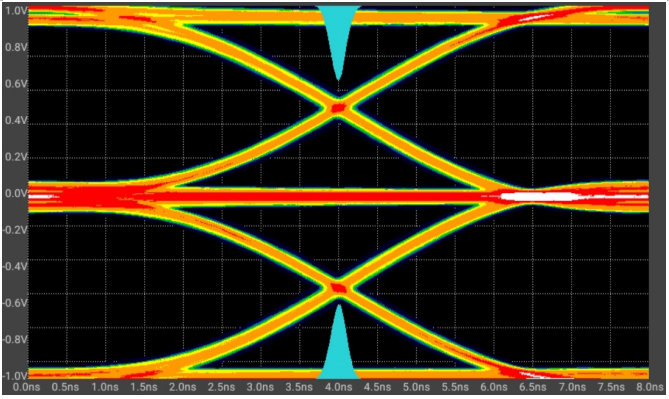Click the 8.0ns time axis label
Screen dimensions: 669x399
650,387
